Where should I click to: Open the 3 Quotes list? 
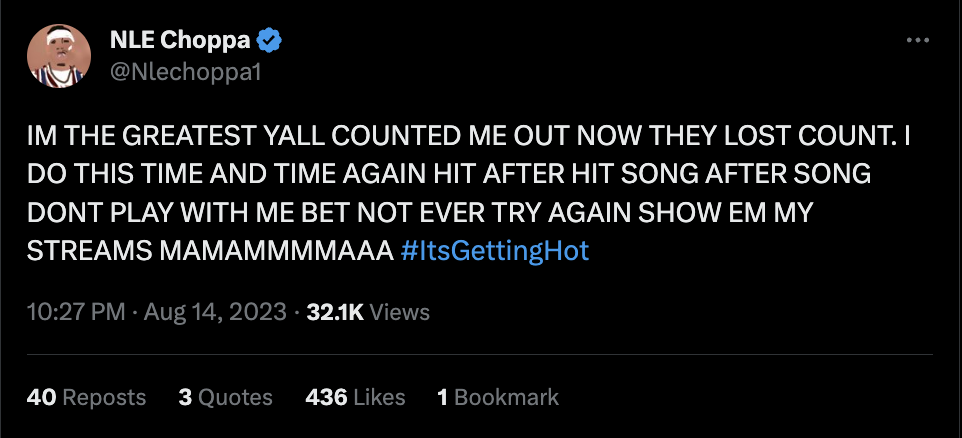(225, 397)
